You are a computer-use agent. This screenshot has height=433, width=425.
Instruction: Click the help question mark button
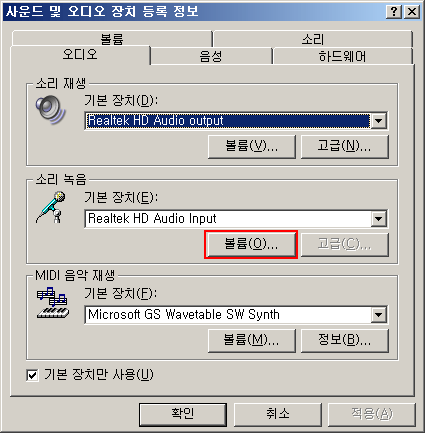[x=394, y=12]
